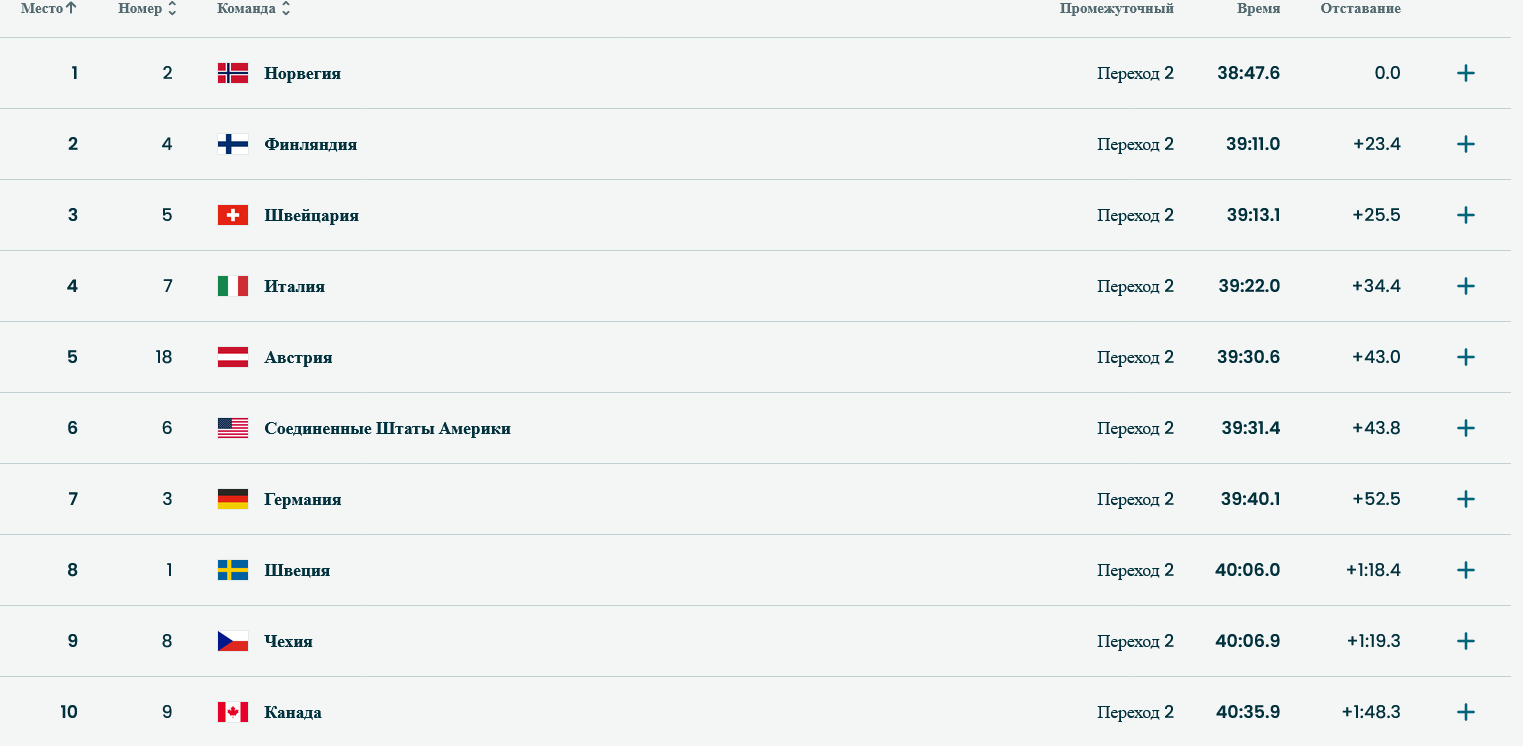Click the Austria flag icon

pos(232,357)
